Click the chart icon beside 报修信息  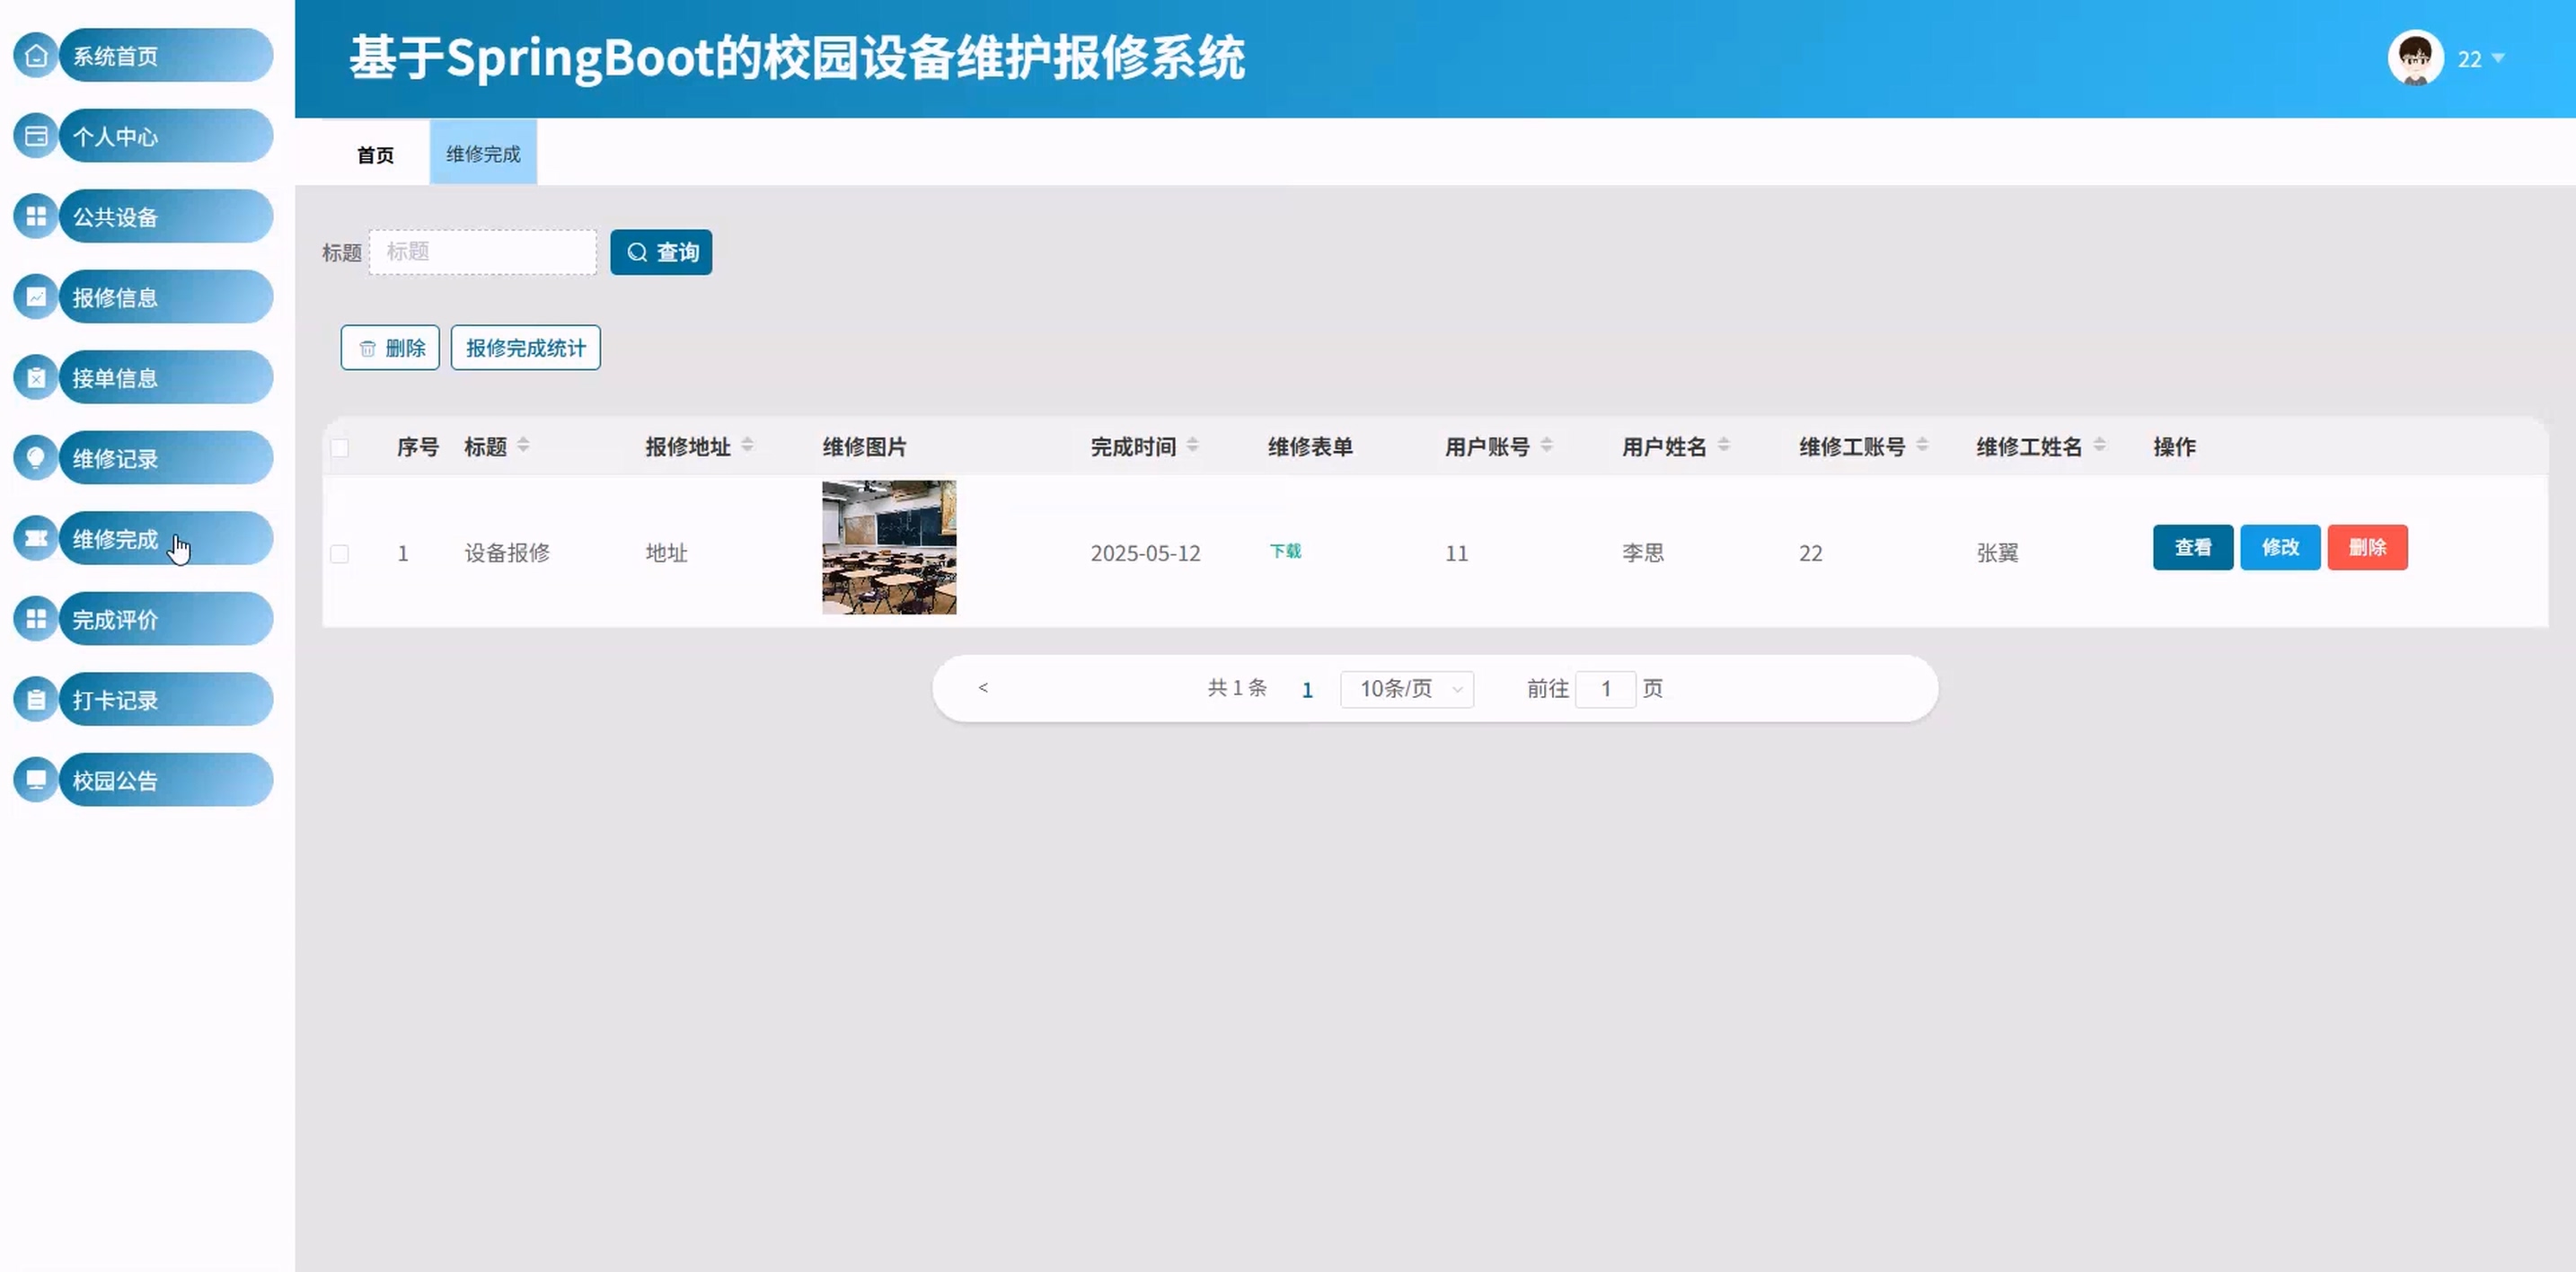tap(36, 297)
